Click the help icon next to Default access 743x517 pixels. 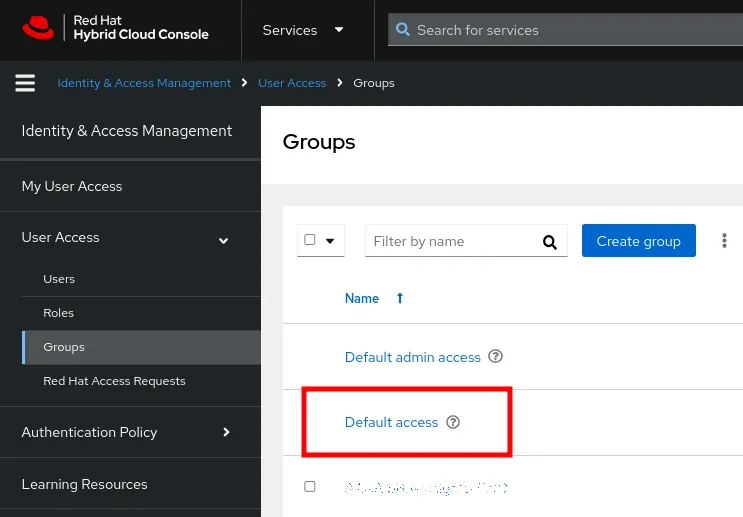click(453, 422)
